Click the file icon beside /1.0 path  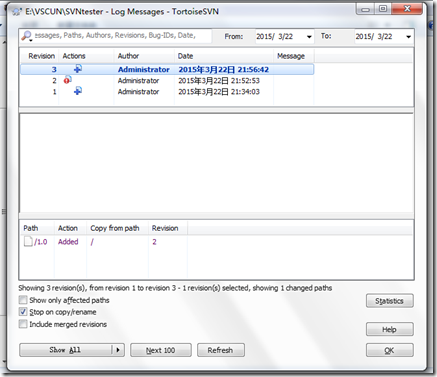[x=28, y=241]
